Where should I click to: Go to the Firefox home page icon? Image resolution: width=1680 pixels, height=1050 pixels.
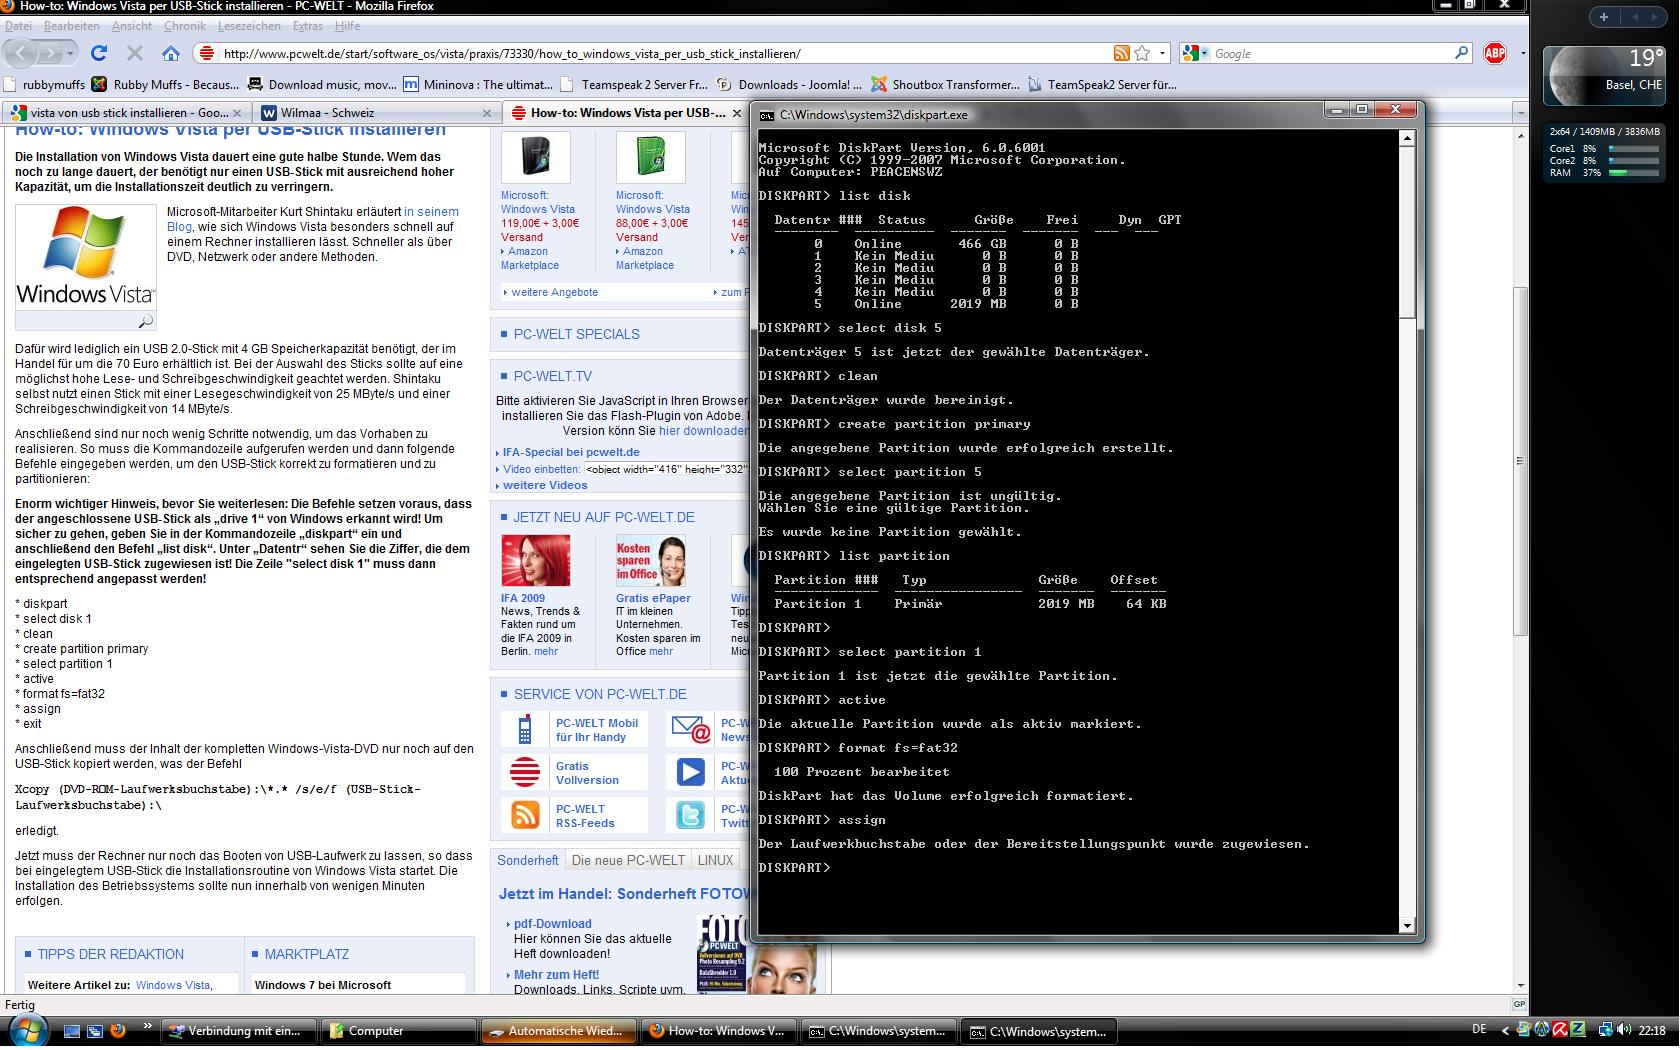pyautogui.click(x=171, y=53)
